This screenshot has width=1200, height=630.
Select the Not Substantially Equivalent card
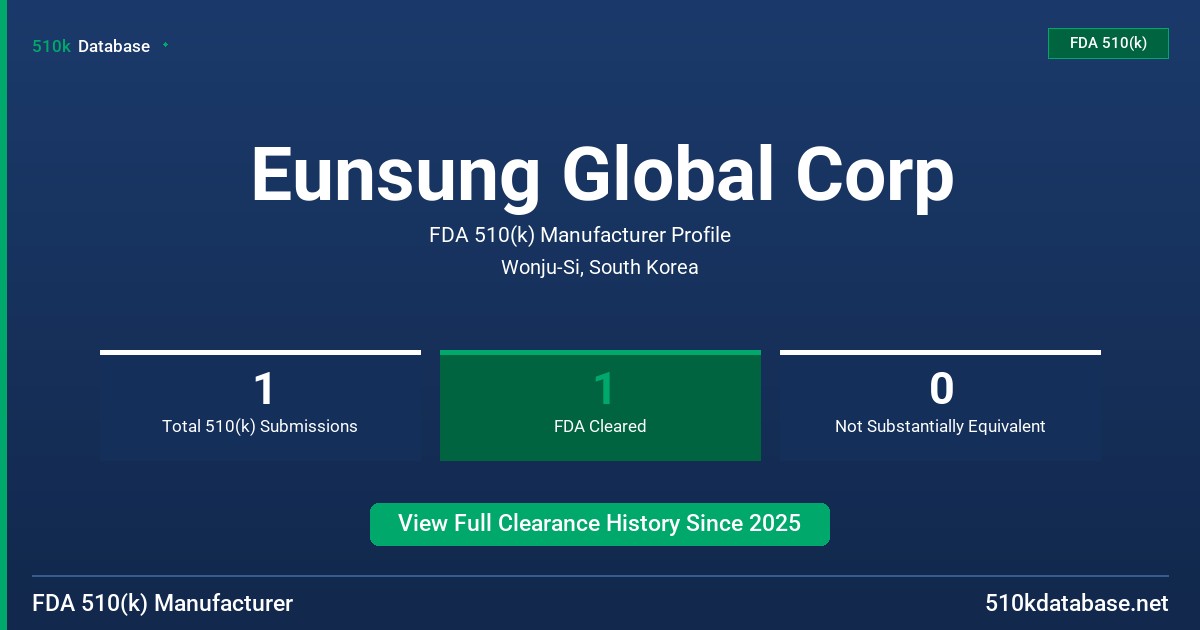point(940,406)
